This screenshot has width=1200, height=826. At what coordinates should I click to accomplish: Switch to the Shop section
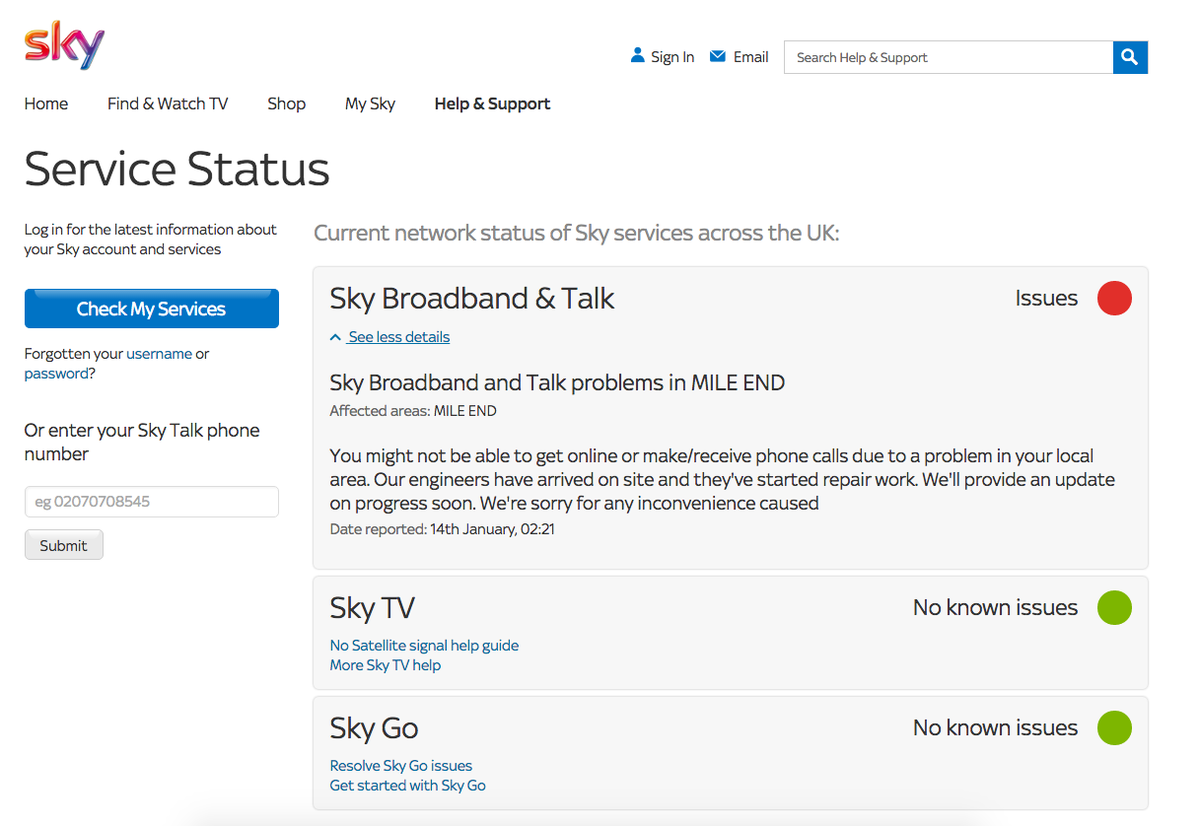286,103
